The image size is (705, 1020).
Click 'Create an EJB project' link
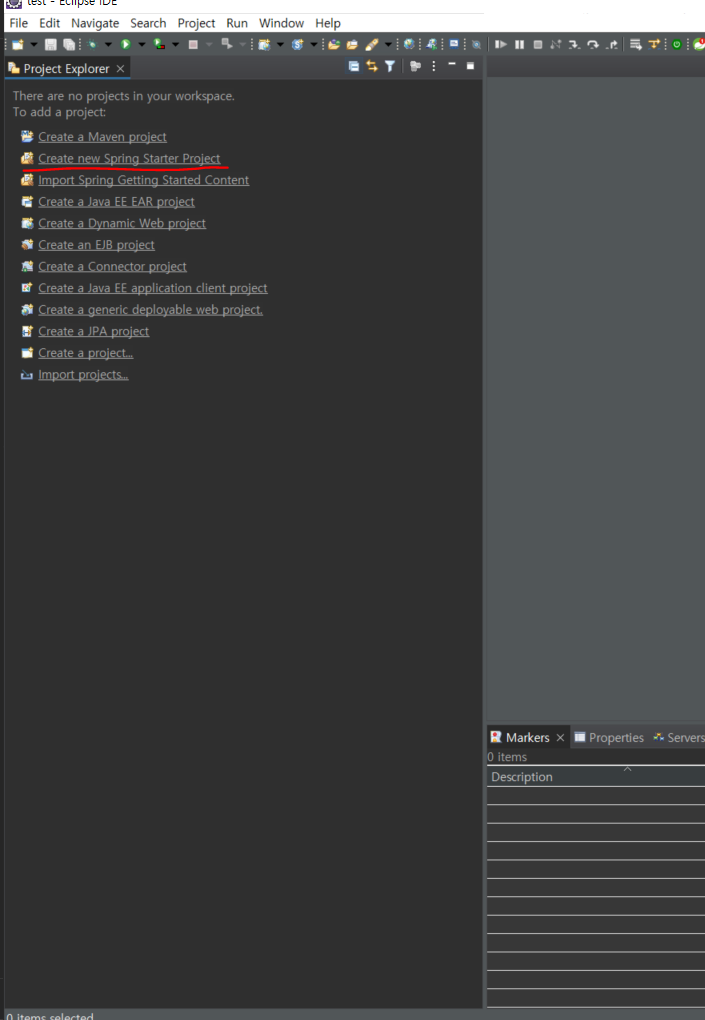[x=96, y=245]
